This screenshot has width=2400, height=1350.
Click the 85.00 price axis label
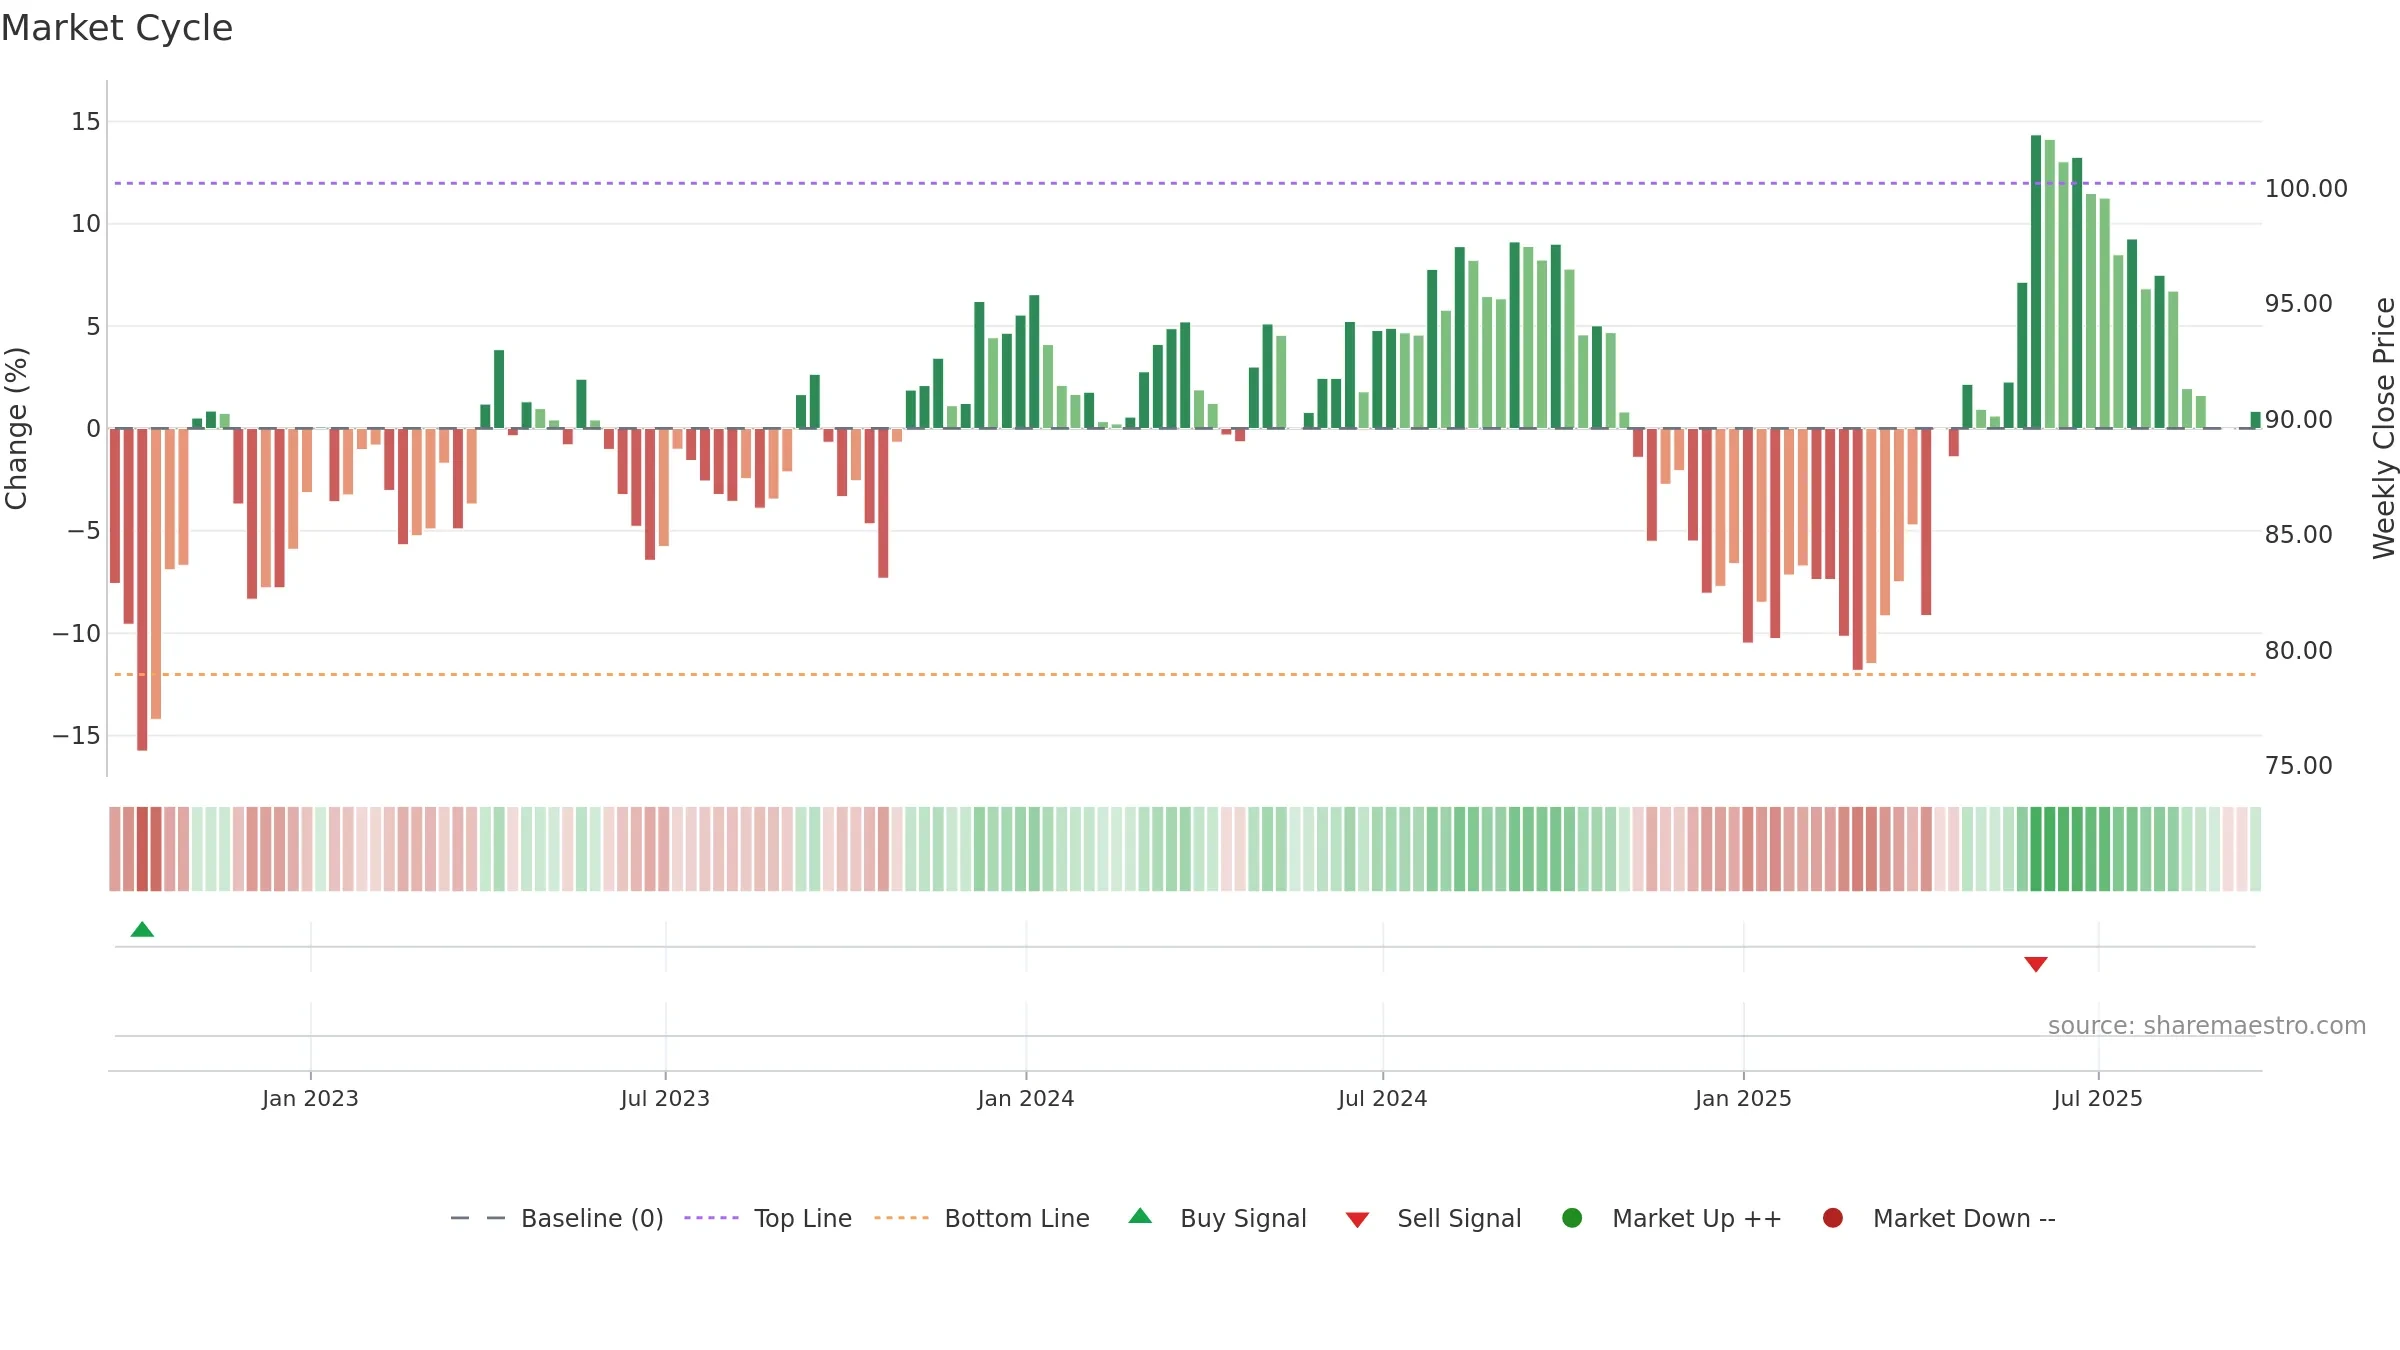pos(2298,535)
